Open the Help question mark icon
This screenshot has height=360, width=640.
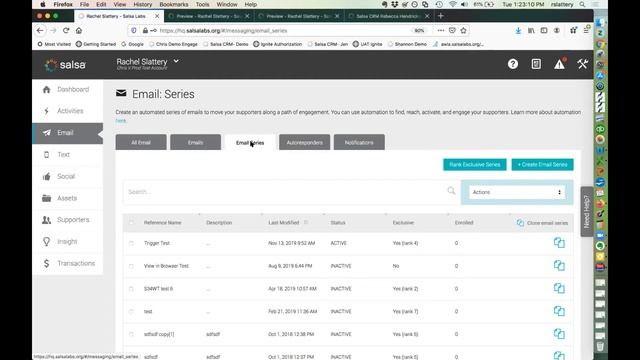coord(513,64)
